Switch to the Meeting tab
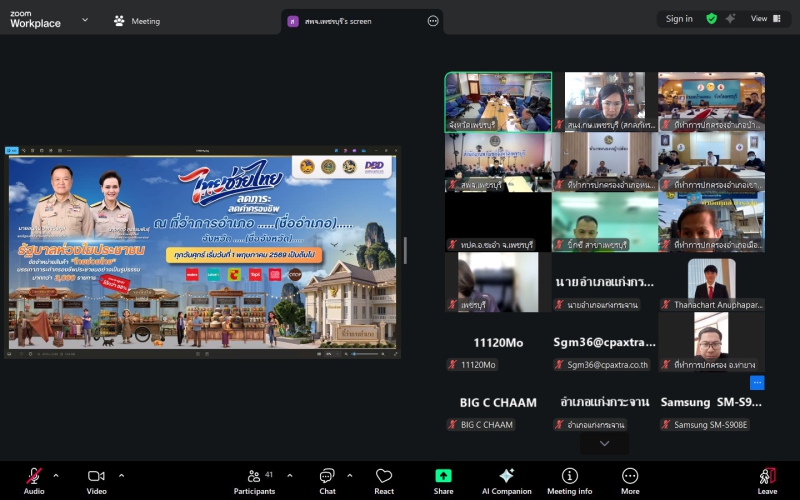The width and height of the screenshot is (800, 500). pyautogui.click(x=137, y=21)
